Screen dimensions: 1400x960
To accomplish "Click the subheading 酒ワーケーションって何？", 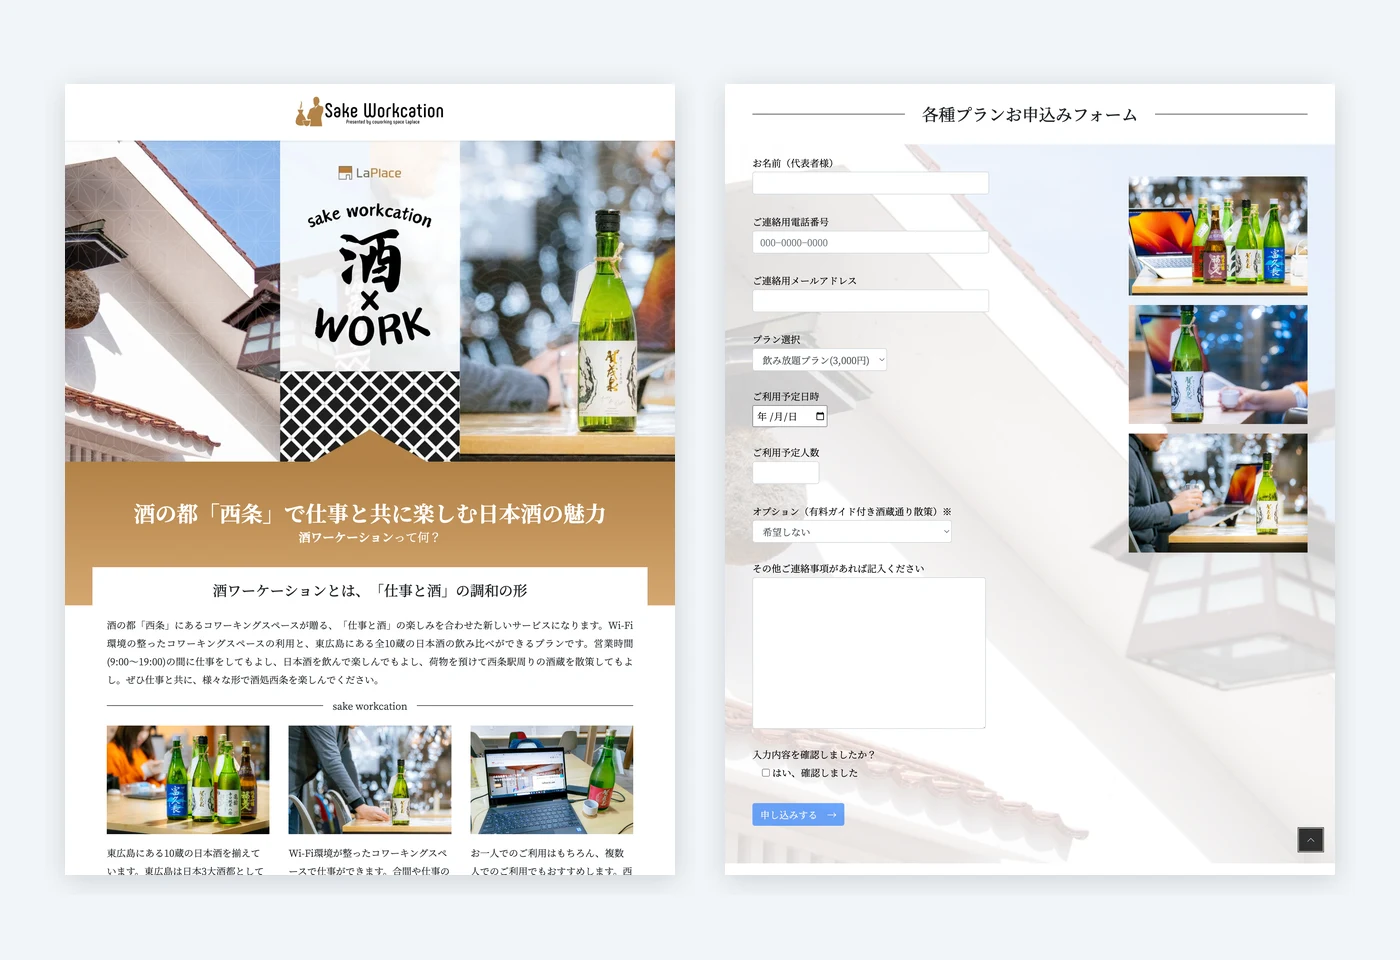I will click(370, 538).
